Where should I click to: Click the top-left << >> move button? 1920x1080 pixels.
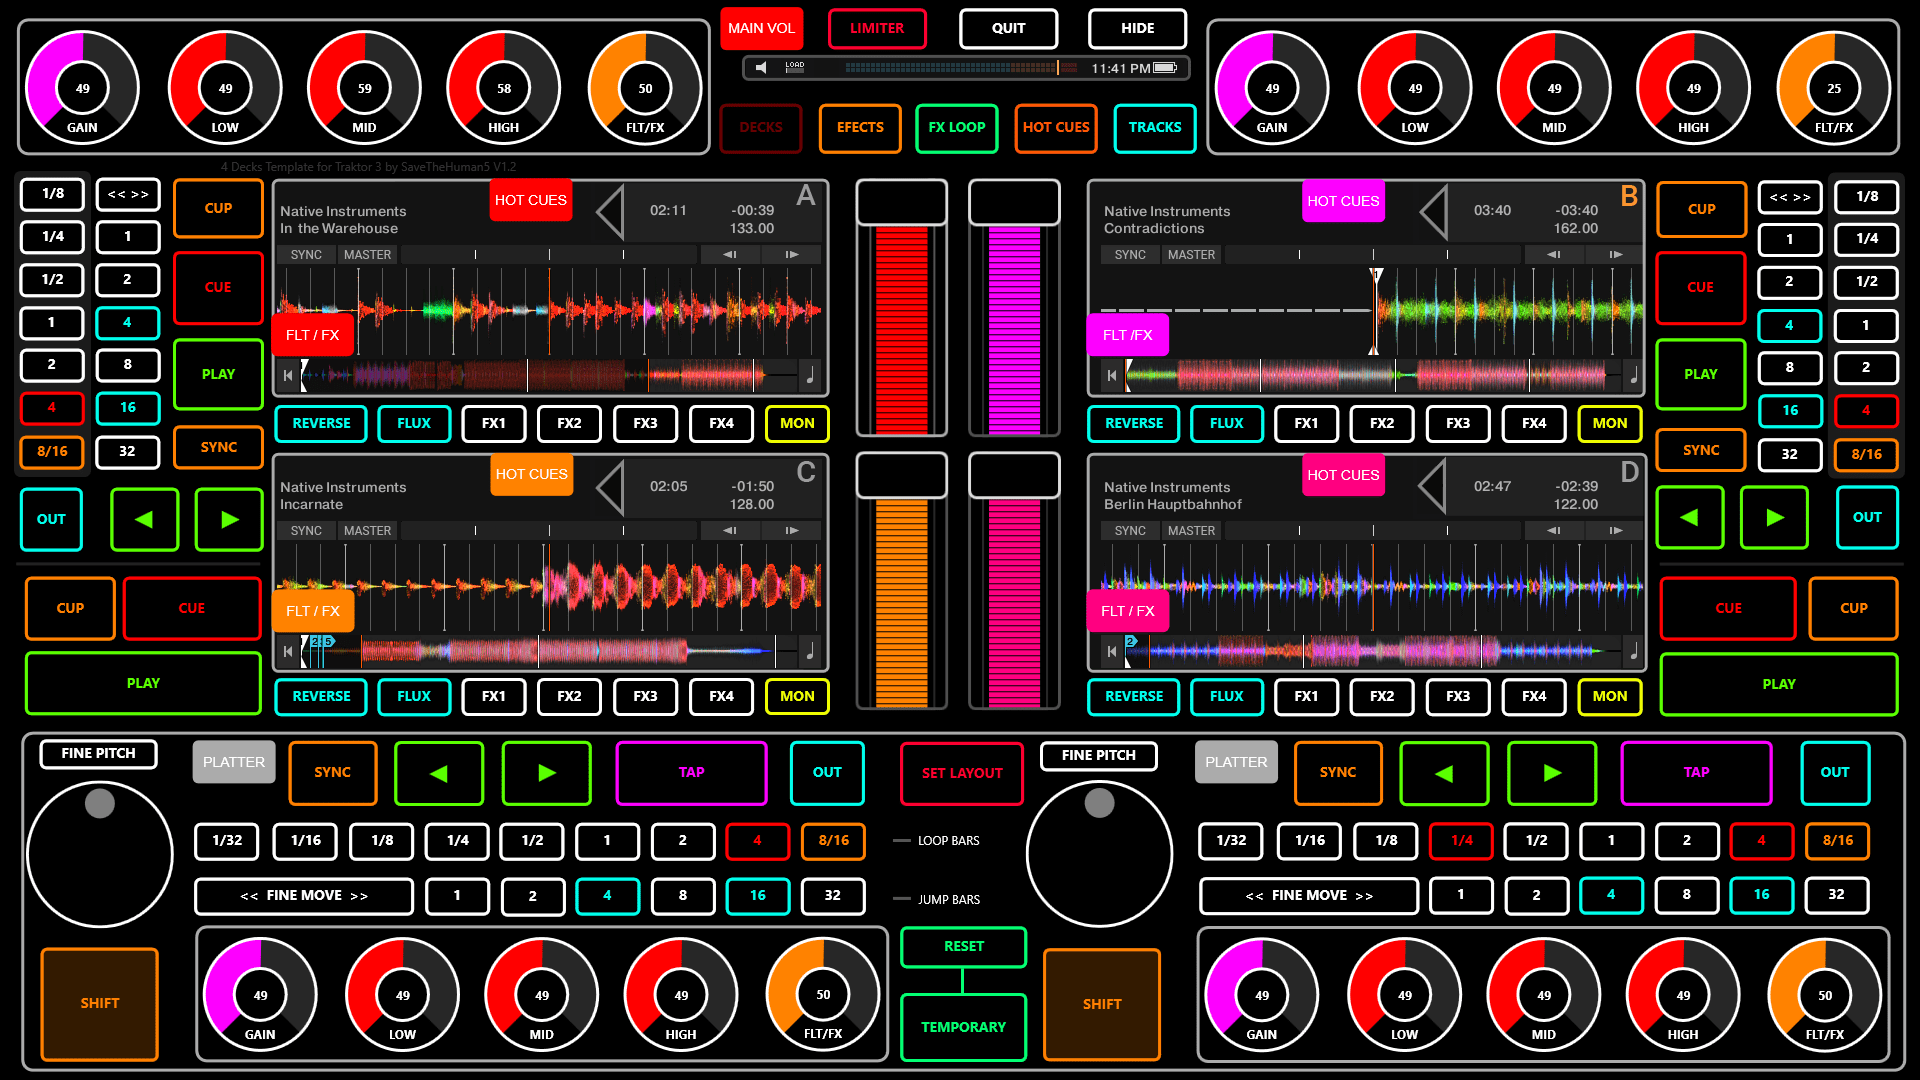128,194
